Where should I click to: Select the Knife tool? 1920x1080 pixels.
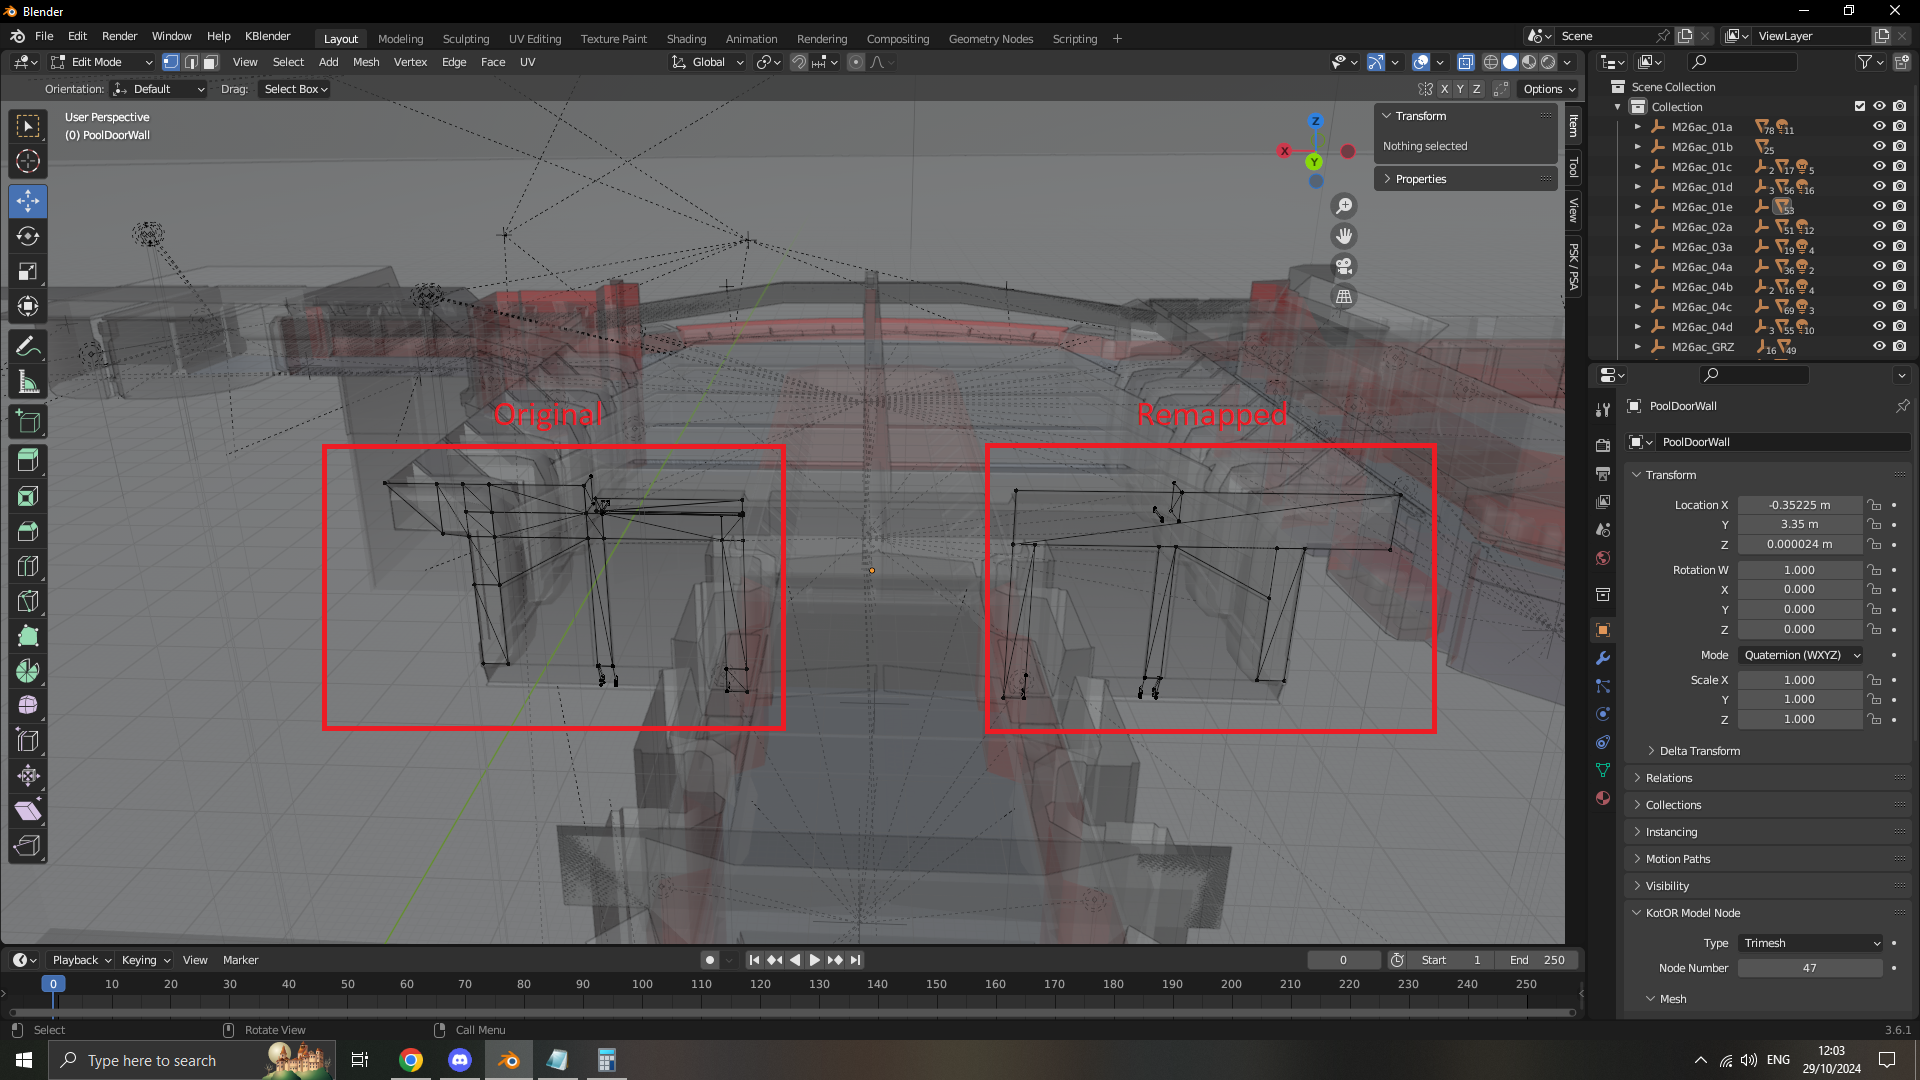[28, 601]
